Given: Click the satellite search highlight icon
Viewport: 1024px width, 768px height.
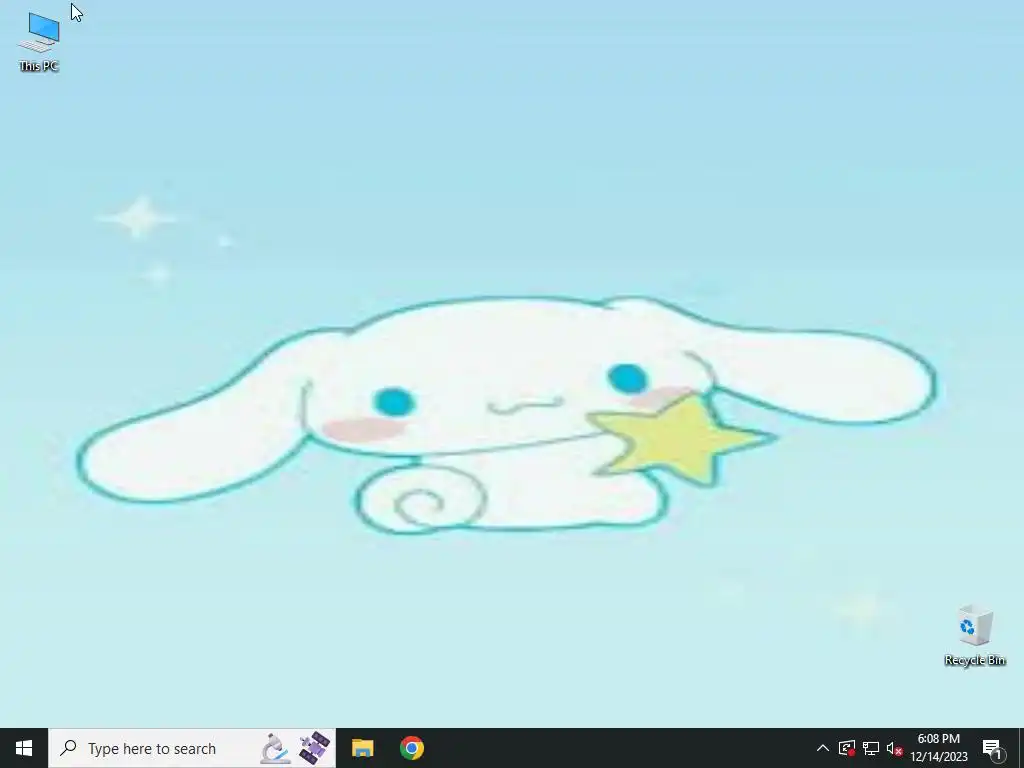Looking at the screenshot, I should [314, 748].
